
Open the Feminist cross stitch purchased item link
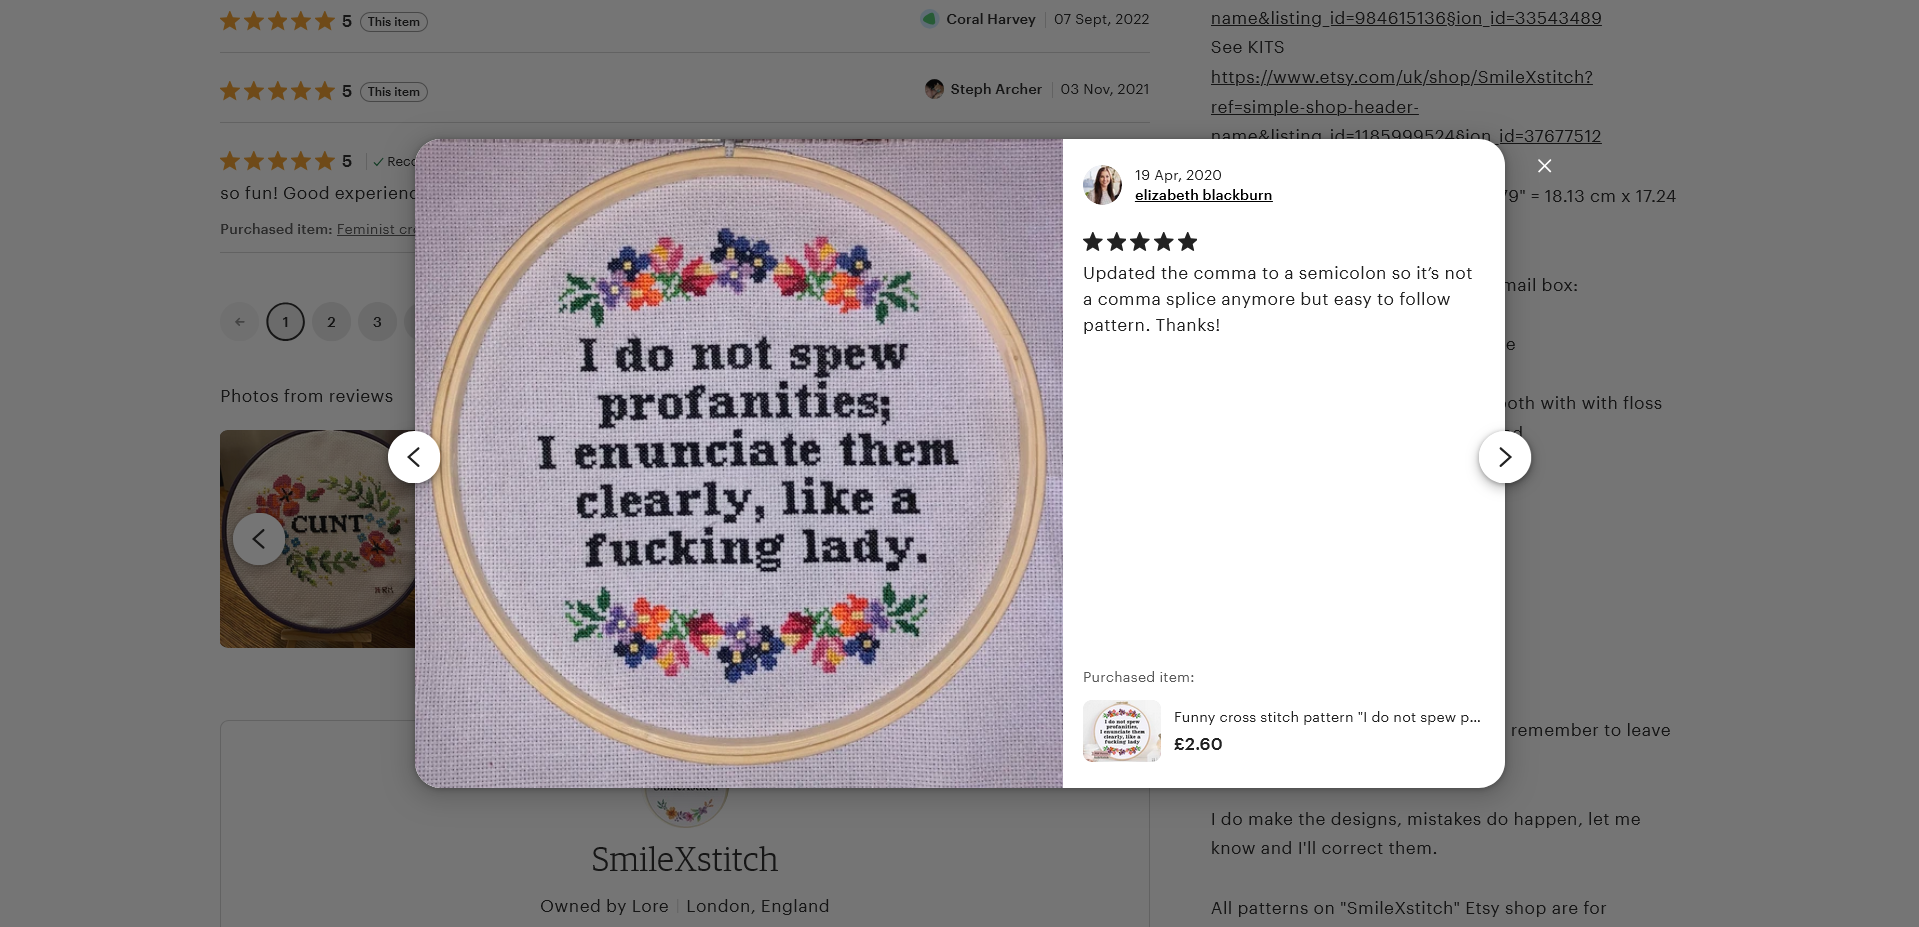click(375, 229)
